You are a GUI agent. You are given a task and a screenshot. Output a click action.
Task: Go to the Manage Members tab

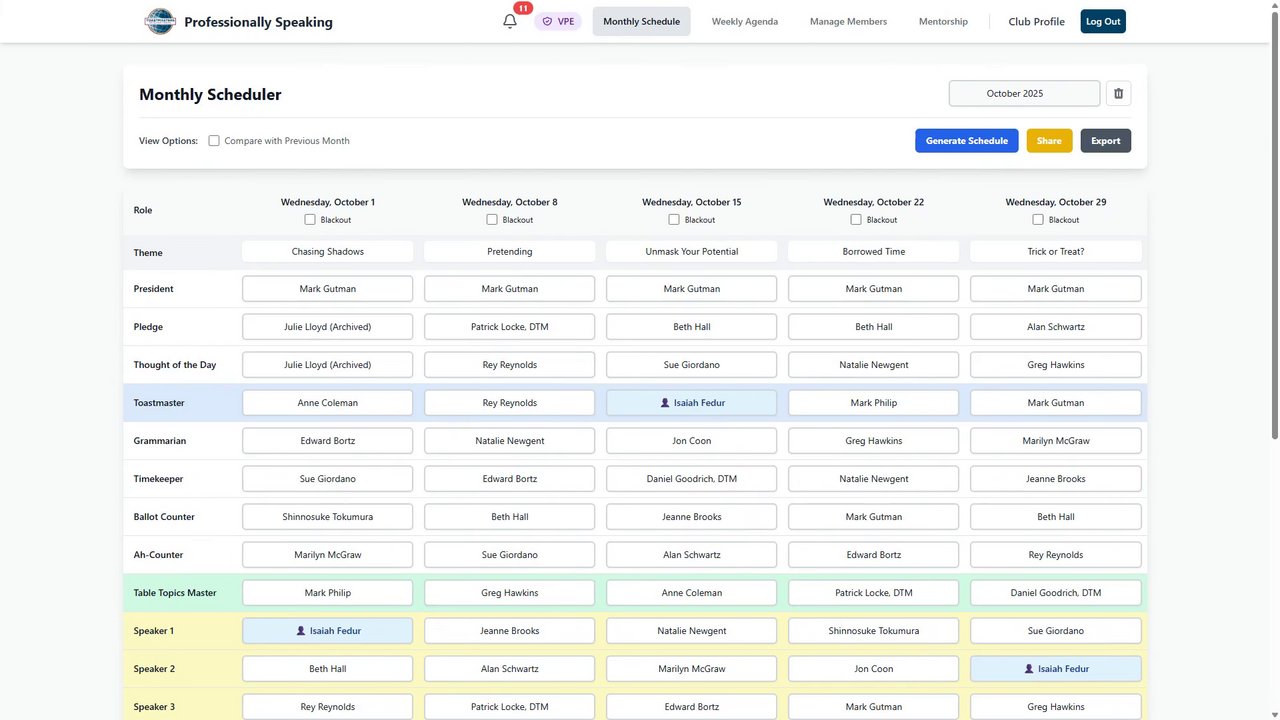(848, 21)
